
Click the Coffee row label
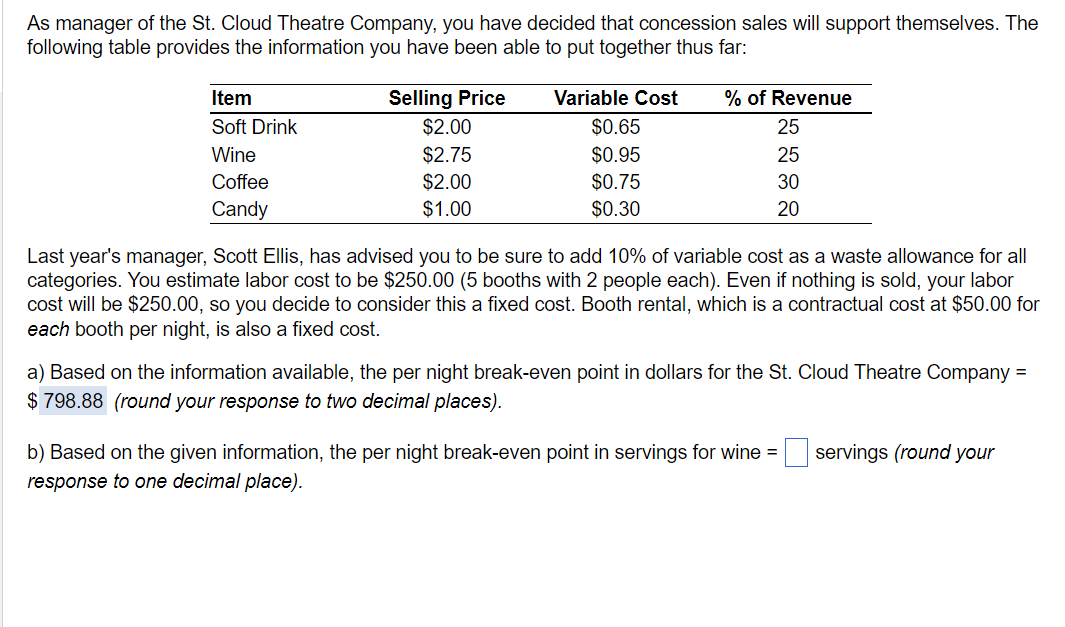pos(240,182)
